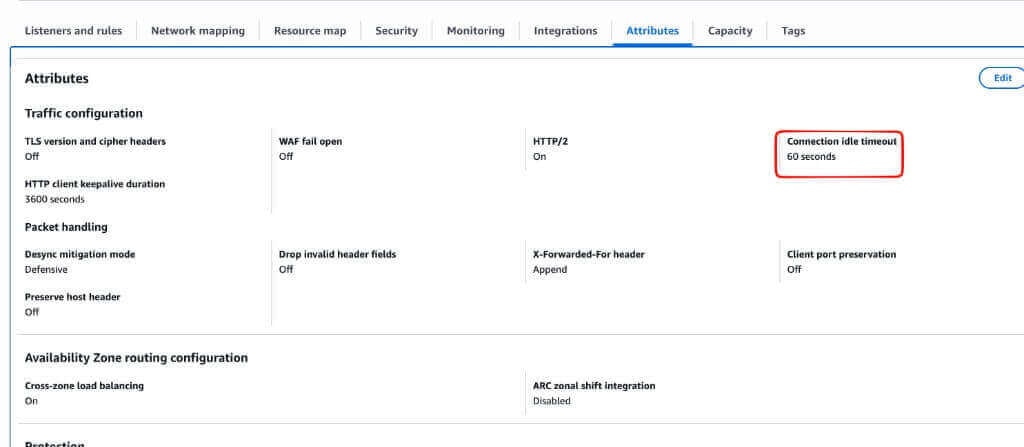Click the ARC zonal shift integration label

(x=594, y=386)
